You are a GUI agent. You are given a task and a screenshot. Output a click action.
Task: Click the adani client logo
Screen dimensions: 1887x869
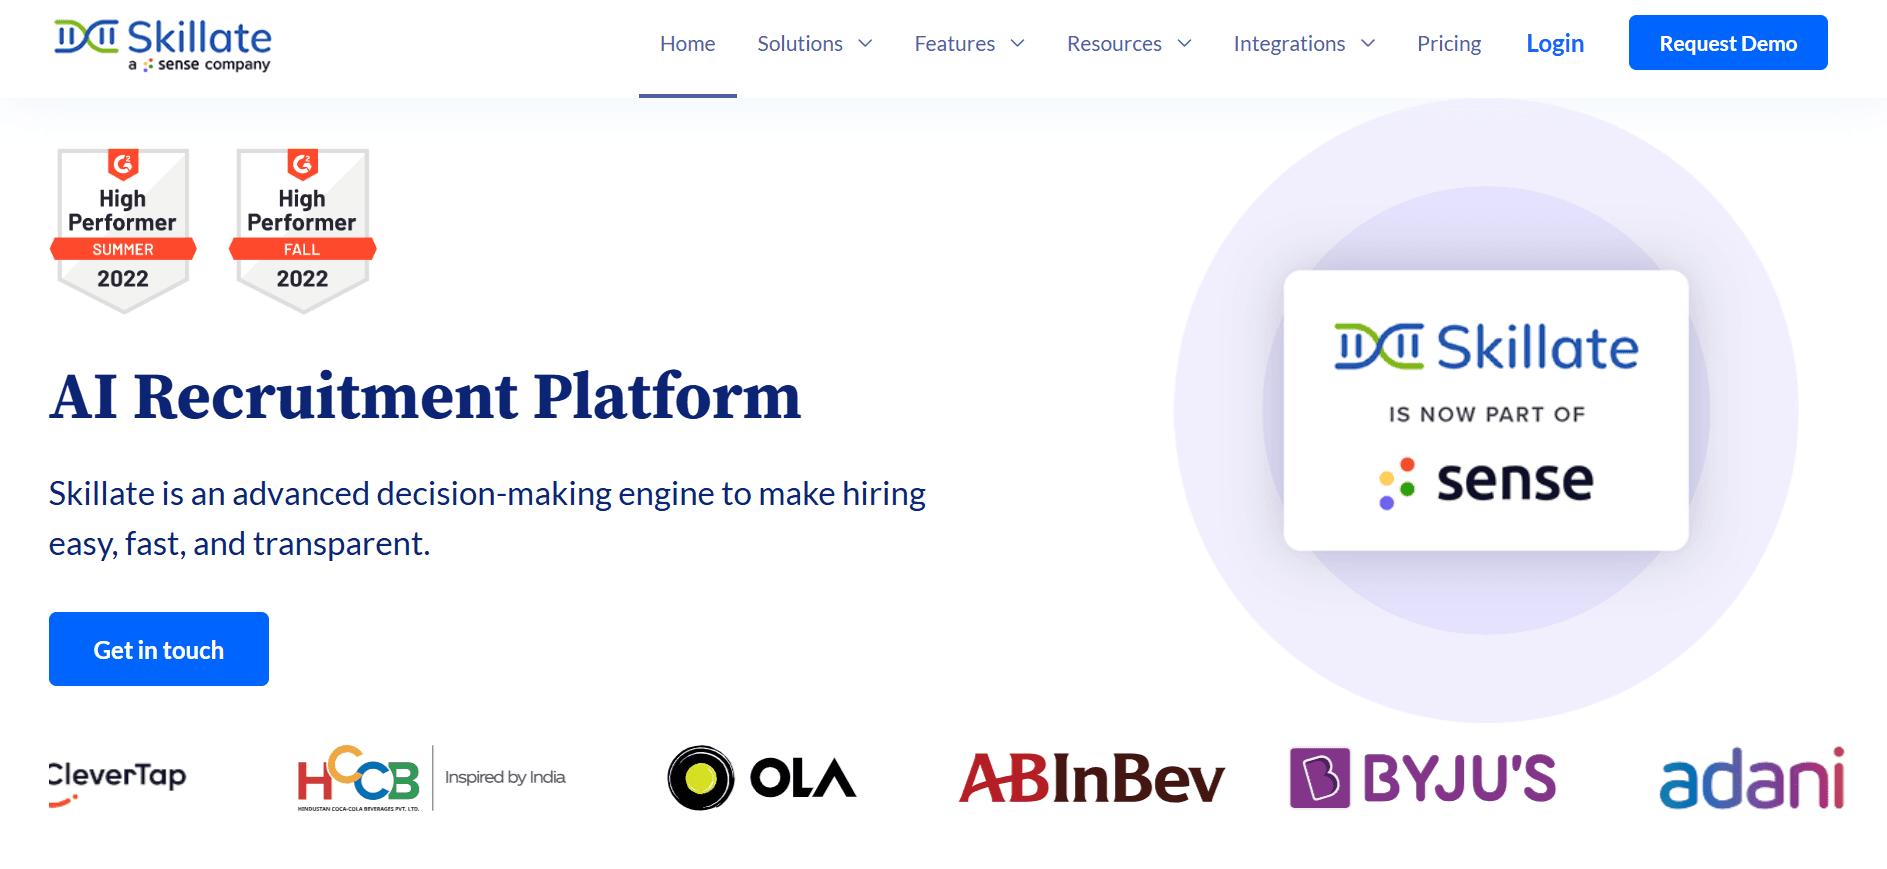tap(1752, 778)
